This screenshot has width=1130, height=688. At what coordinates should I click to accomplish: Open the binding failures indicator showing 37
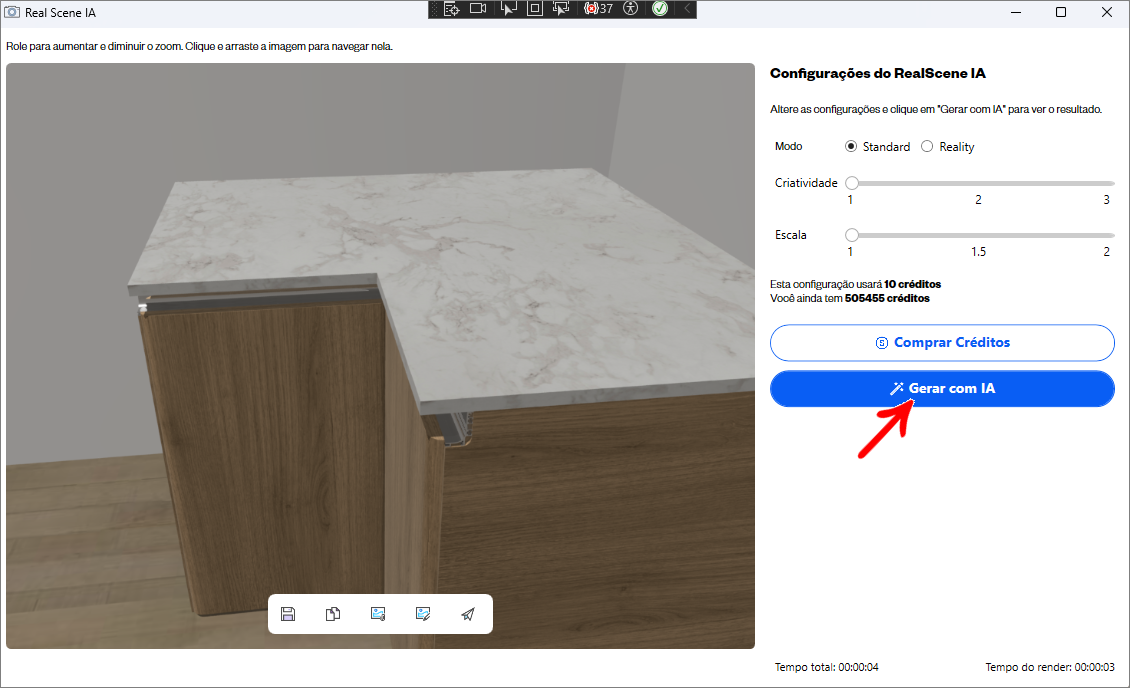tap(598, 9)
